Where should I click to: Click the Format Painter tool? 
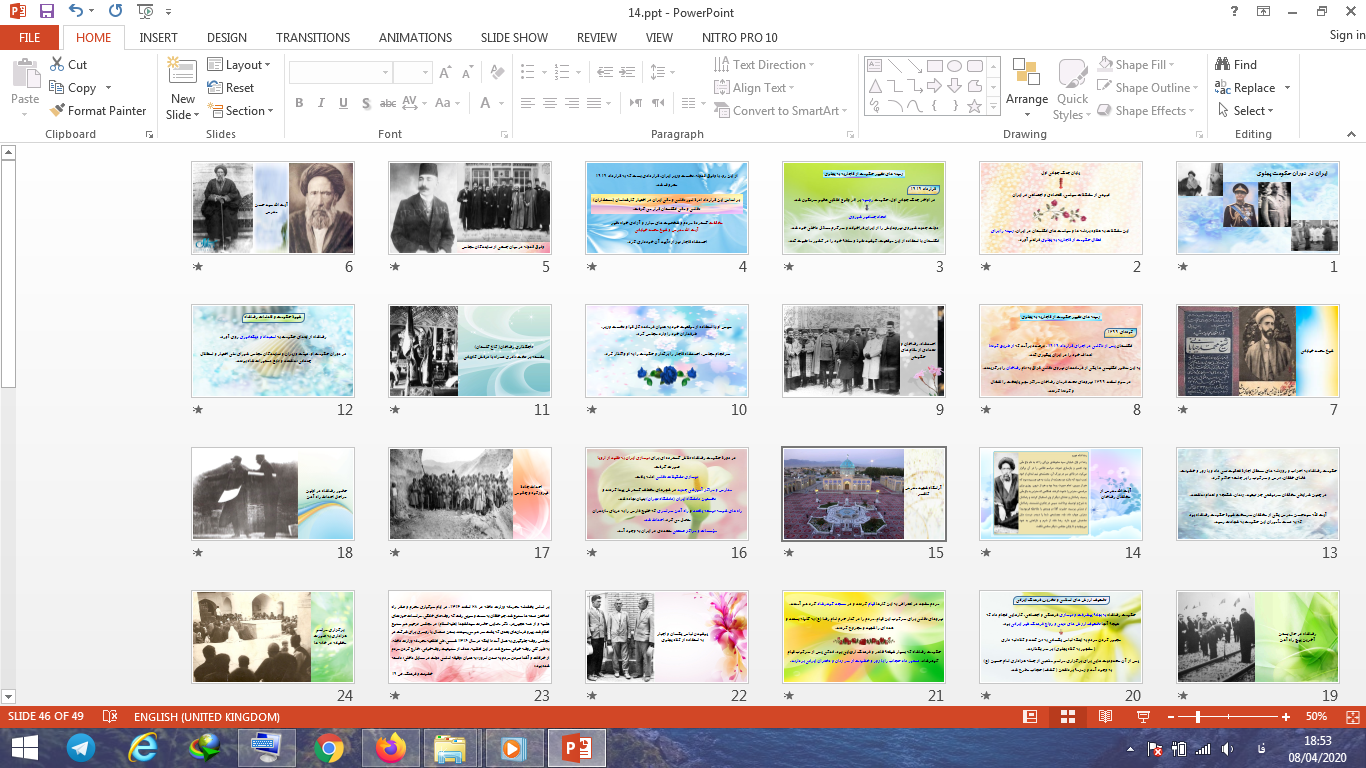98,111
